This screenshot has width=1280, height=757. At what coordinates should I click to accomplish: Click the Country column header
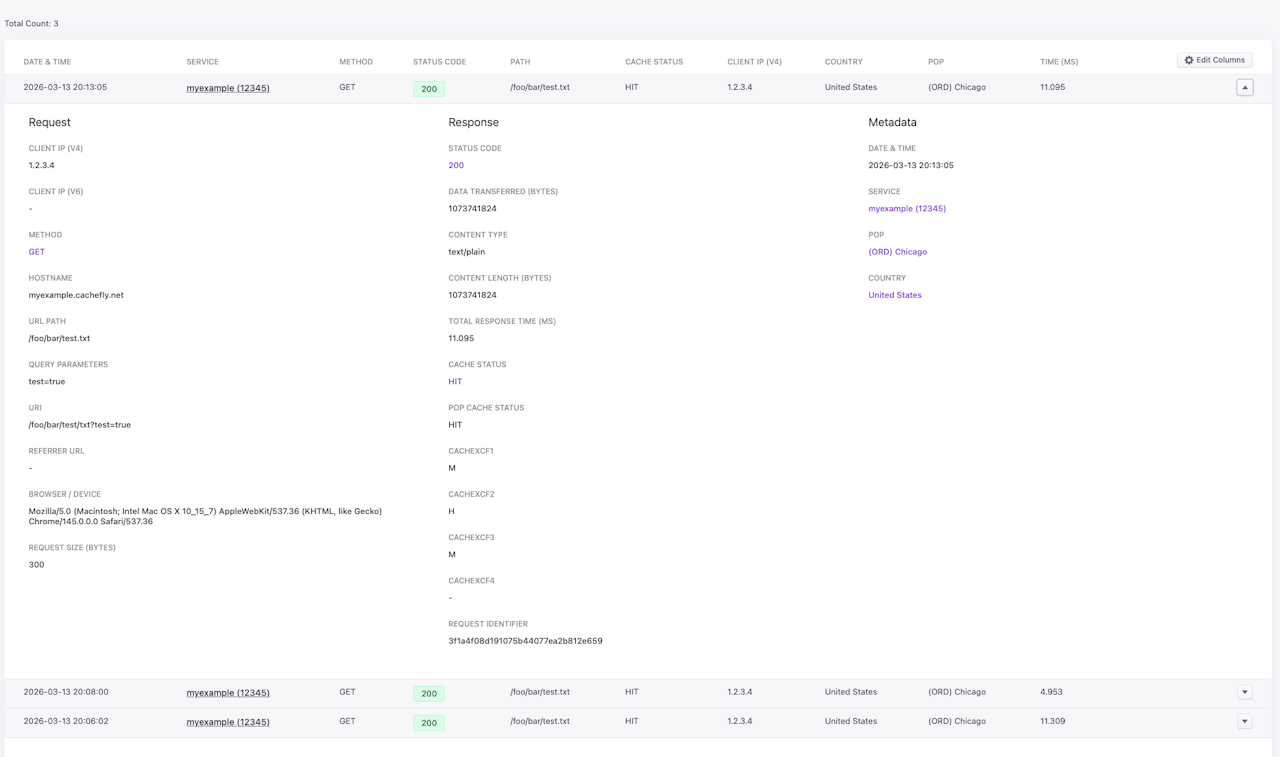[x=843, y=62]
